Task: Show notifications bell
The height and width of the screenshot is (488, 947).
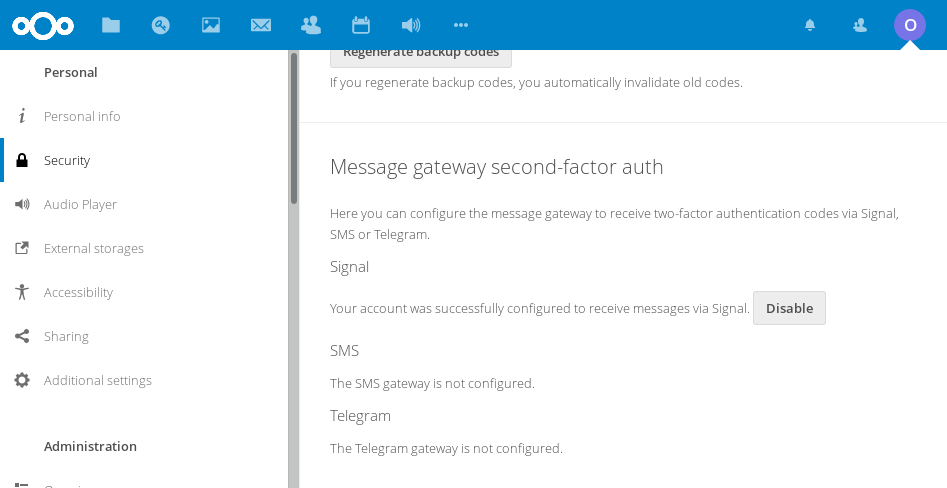Action: click(810, 25)
